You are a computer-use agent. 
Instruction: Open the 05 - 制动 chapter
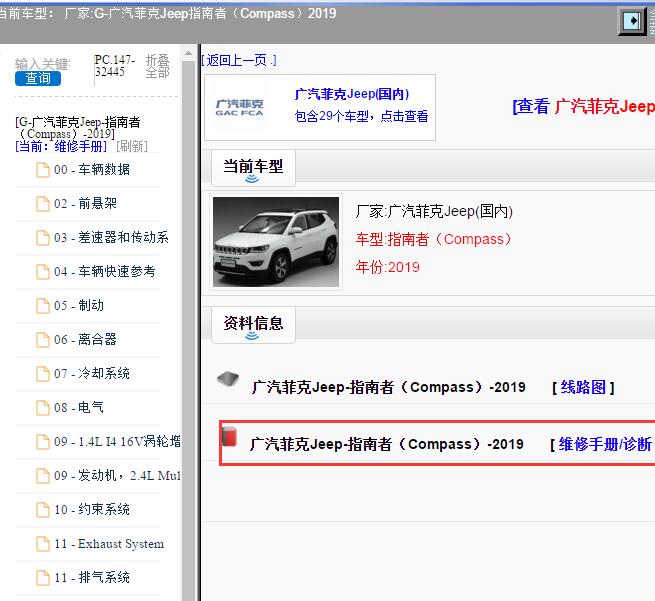79,305
